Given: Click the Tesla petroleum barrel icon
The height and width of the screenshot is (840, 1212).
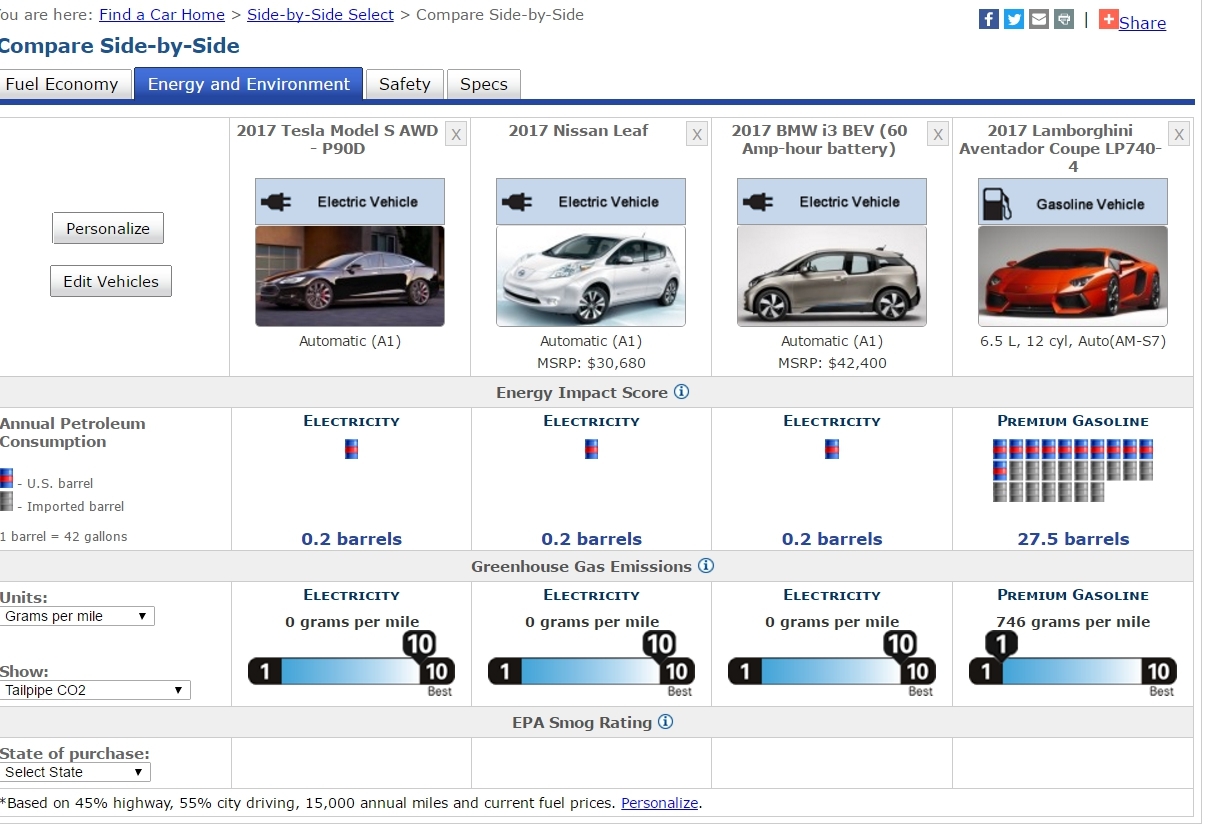Looking at the screenshot, I should [x=351, y=449].
